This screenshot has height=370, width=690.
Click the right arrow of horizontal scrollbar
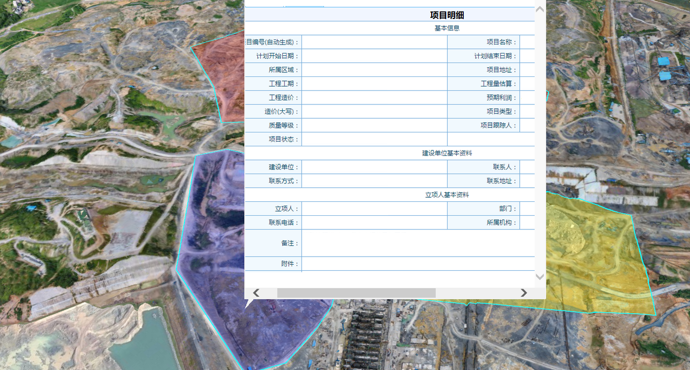click(x=524, y=293)
